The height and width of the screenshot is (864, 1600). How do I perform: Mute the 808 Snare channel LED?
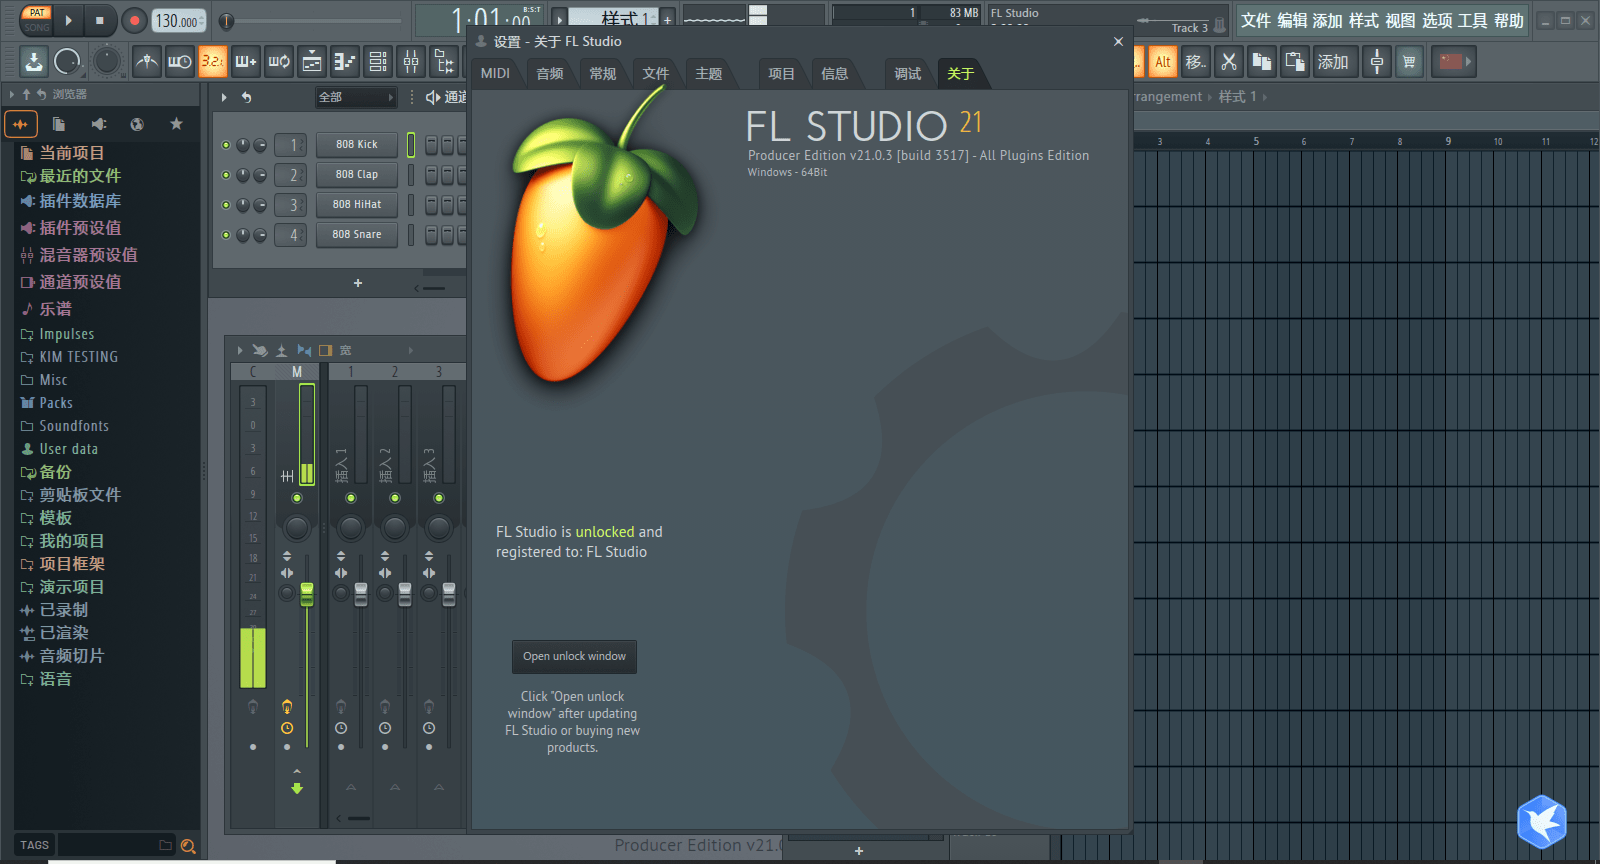pos(226,235)
